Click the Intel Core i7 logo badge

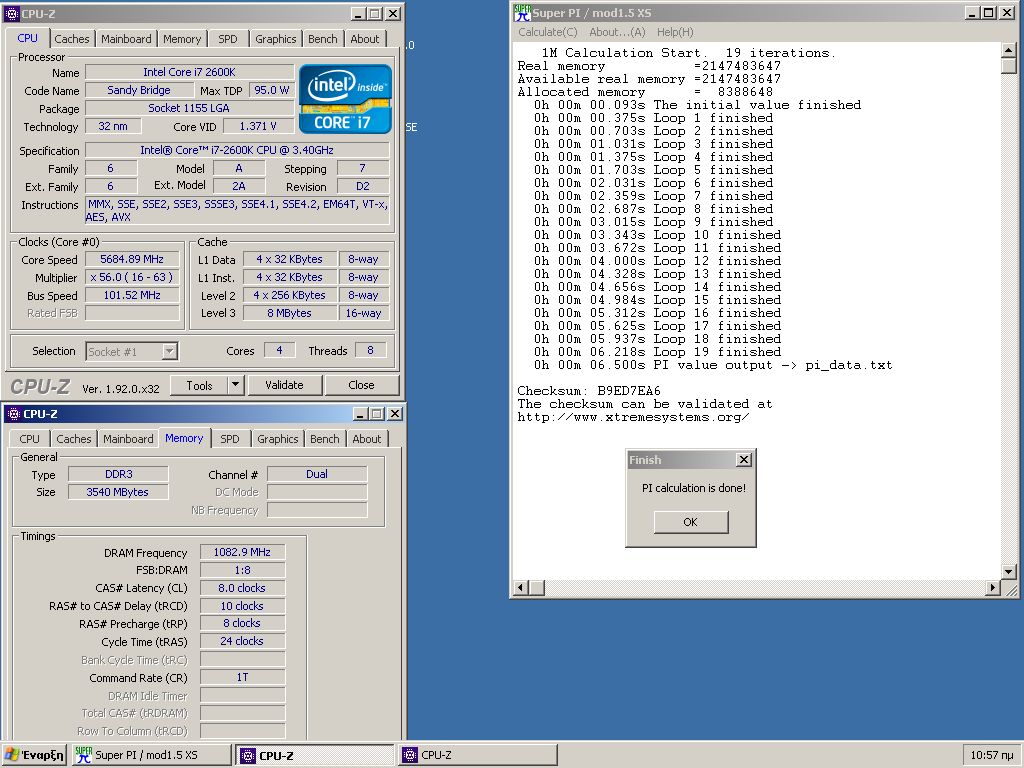click(x=345, y=99)
